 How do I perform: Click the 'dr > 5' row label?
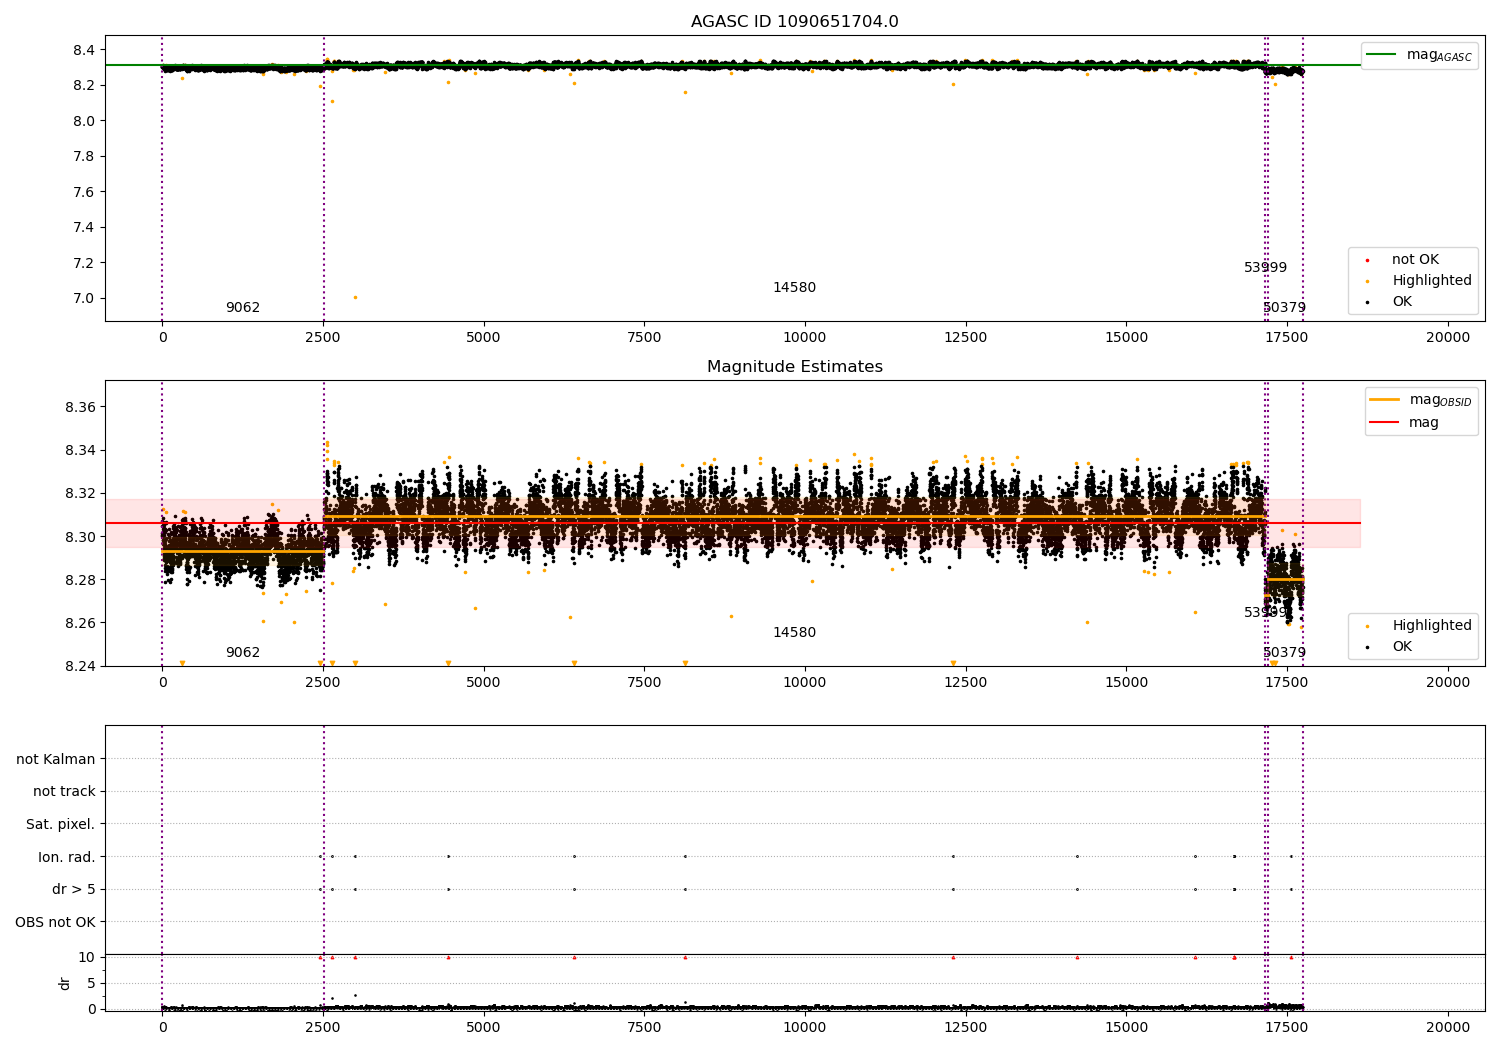[x=74, y=889]
